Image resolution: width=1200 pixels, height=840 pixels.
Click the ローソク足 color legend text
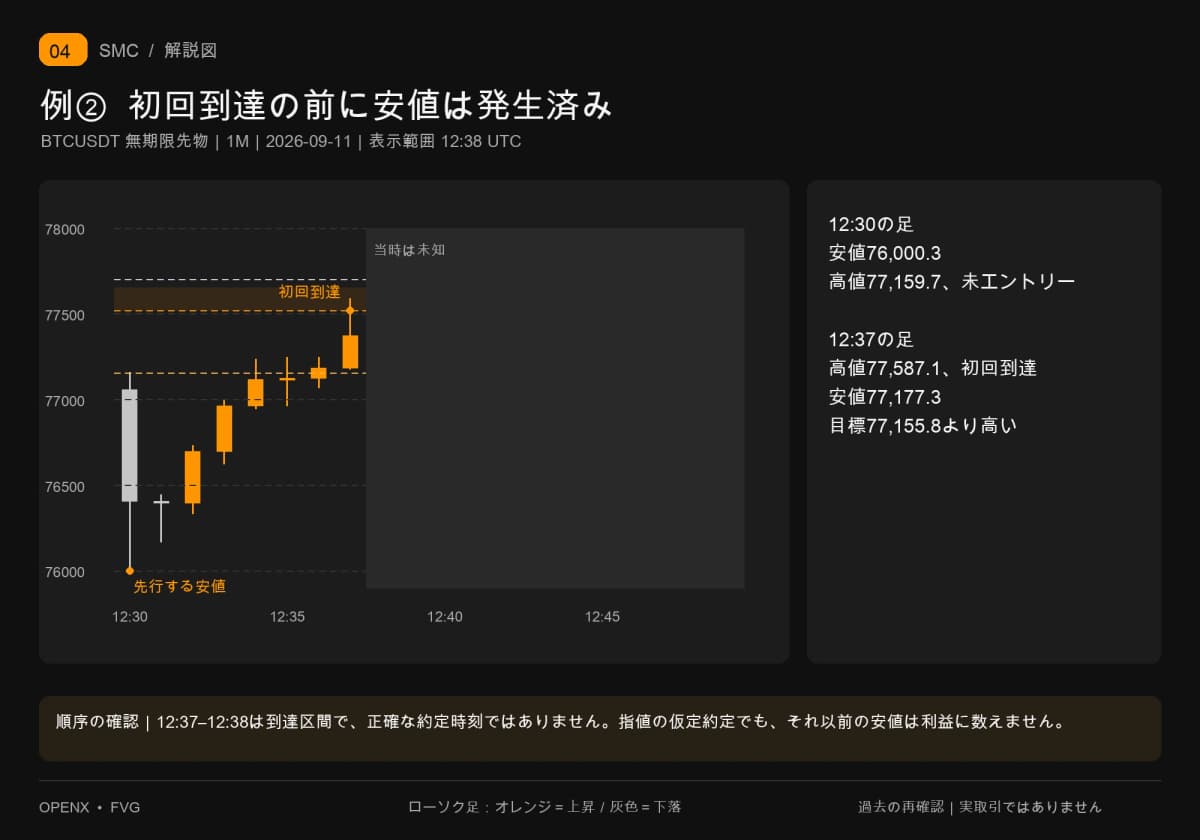click(545, 807)
